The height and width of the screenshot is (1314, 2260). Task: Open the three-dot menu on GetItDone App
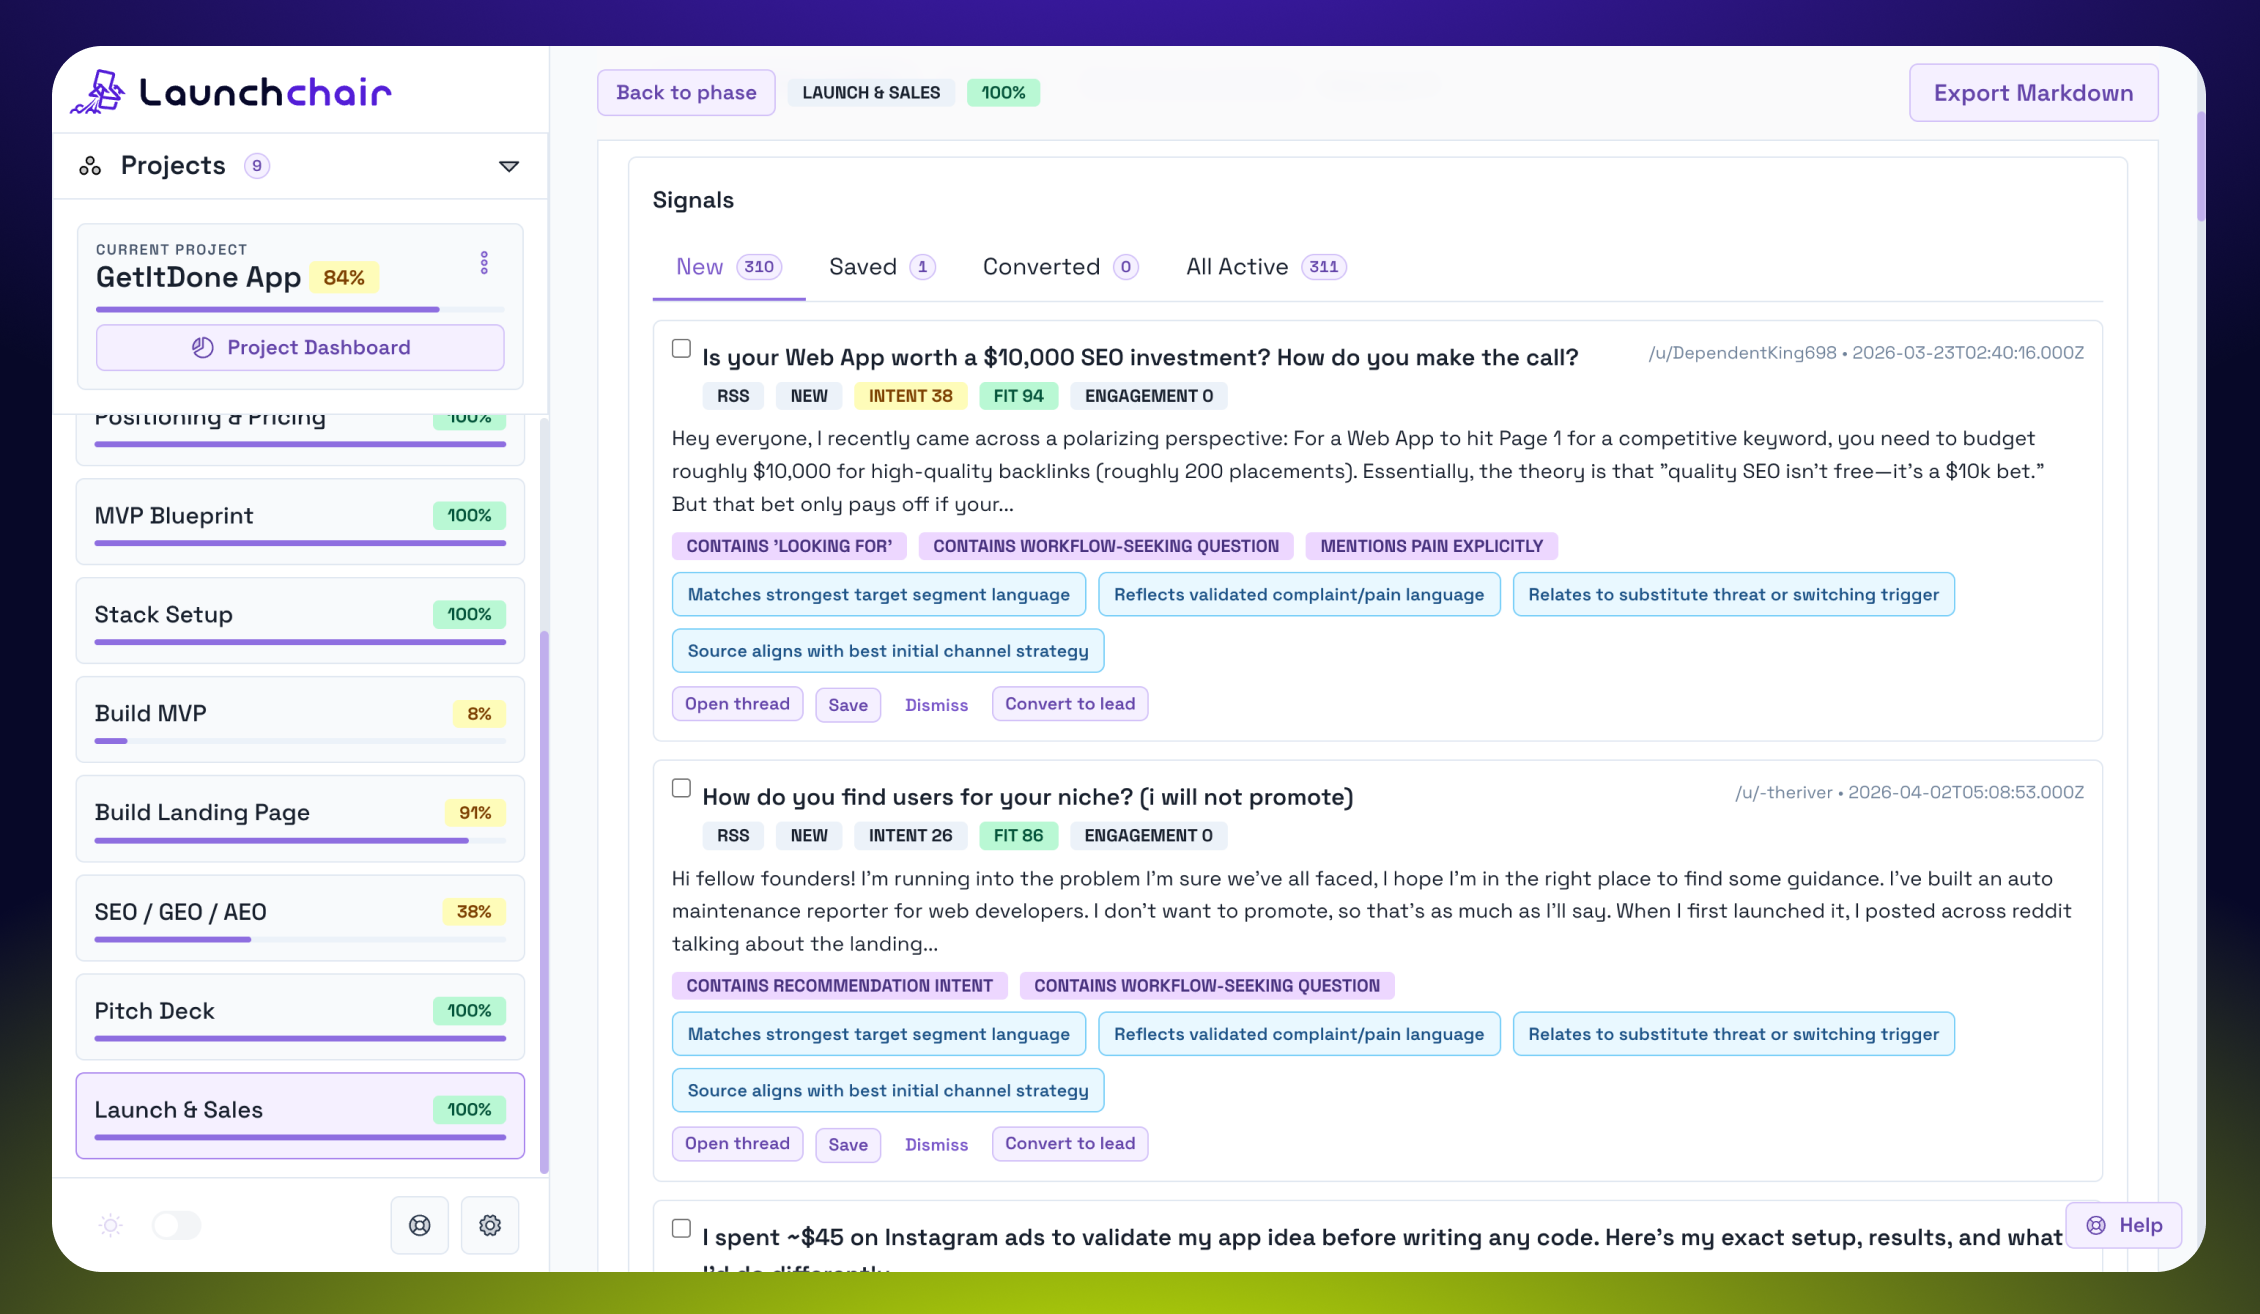[x=484, y=262]
